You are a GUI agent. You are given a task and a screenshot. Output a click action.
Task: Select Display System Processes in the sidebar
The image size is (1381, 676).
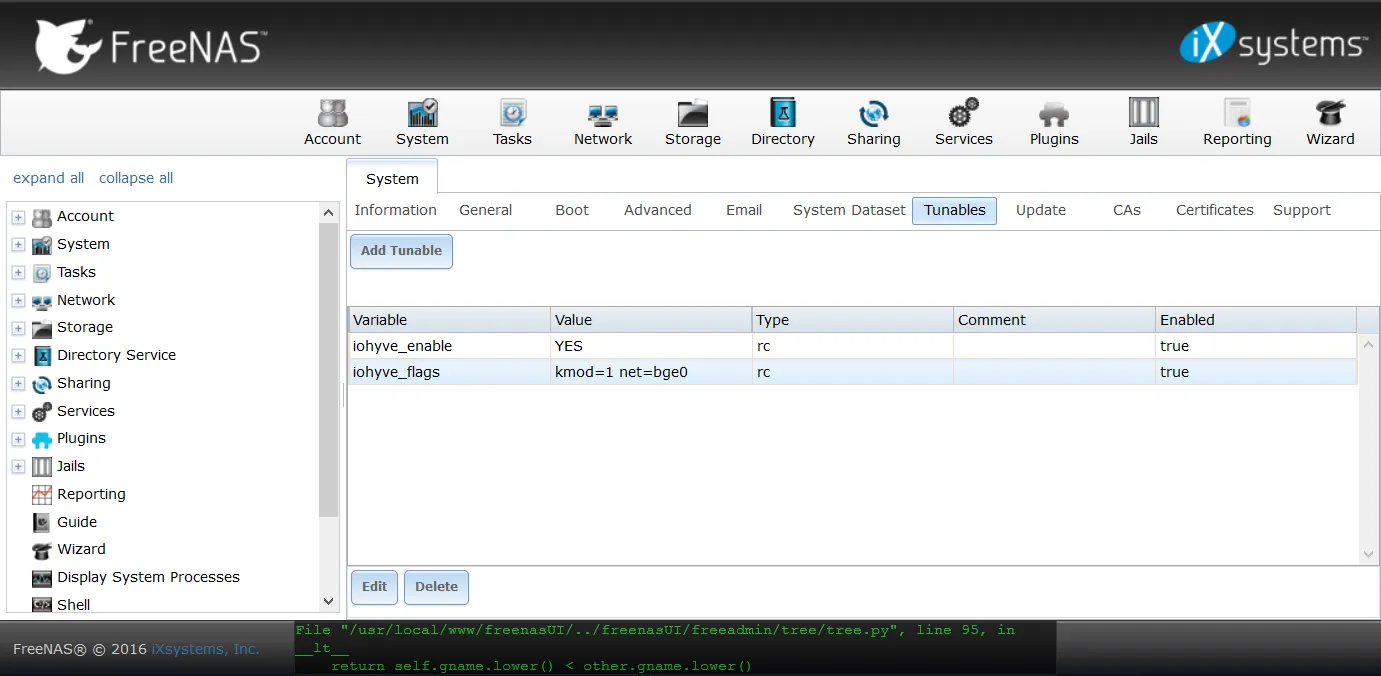click(x=146, y=577)
